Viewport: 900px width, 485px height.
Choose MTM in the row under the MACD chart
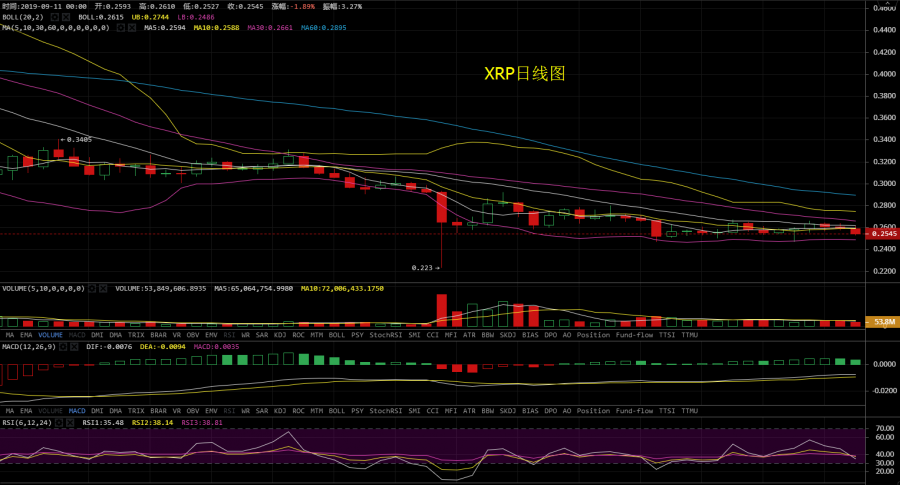tap(316, 411)
